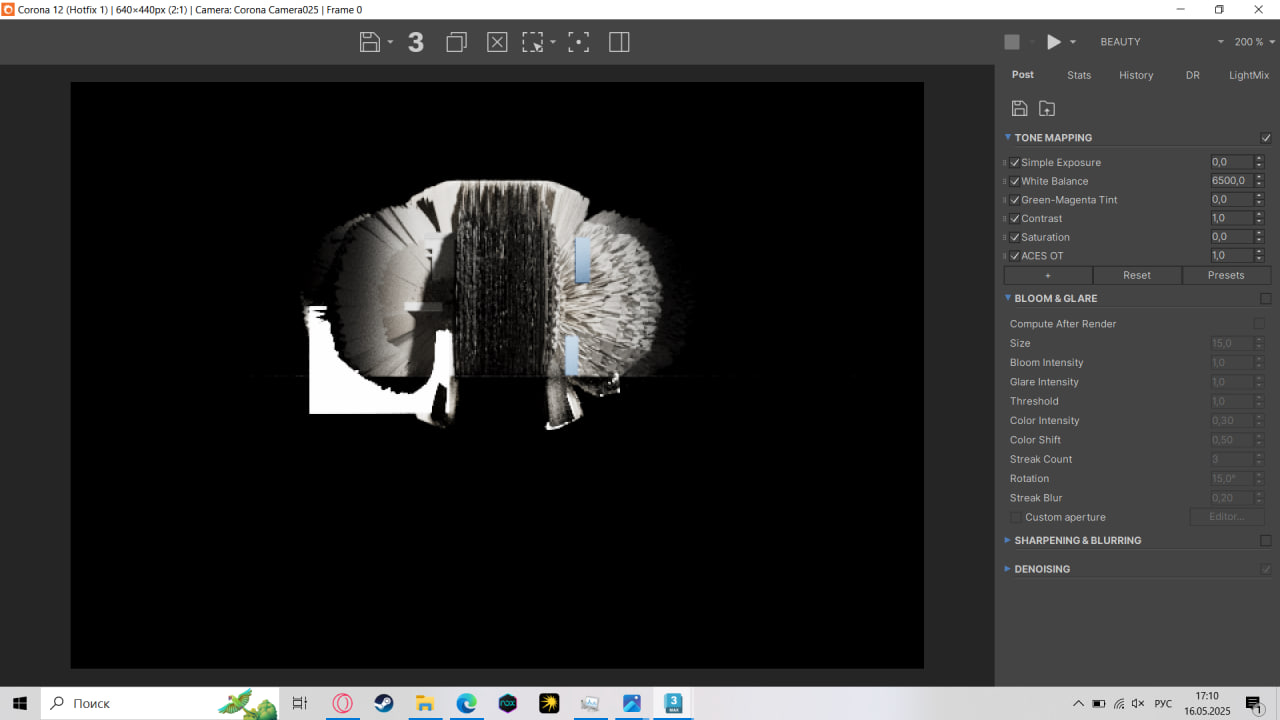Click the load post-processing config icon

(1047, 108)
